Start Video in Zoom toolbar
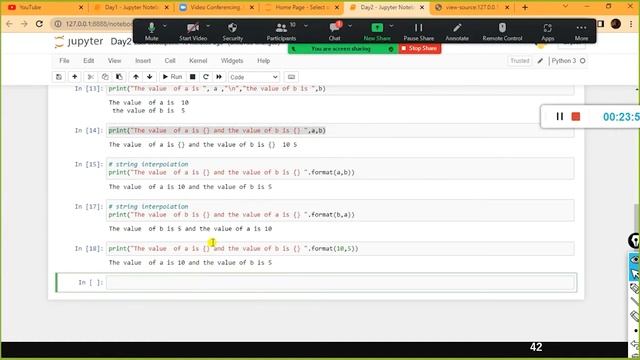This screenshot has width=640, height=360. (193, 31)
